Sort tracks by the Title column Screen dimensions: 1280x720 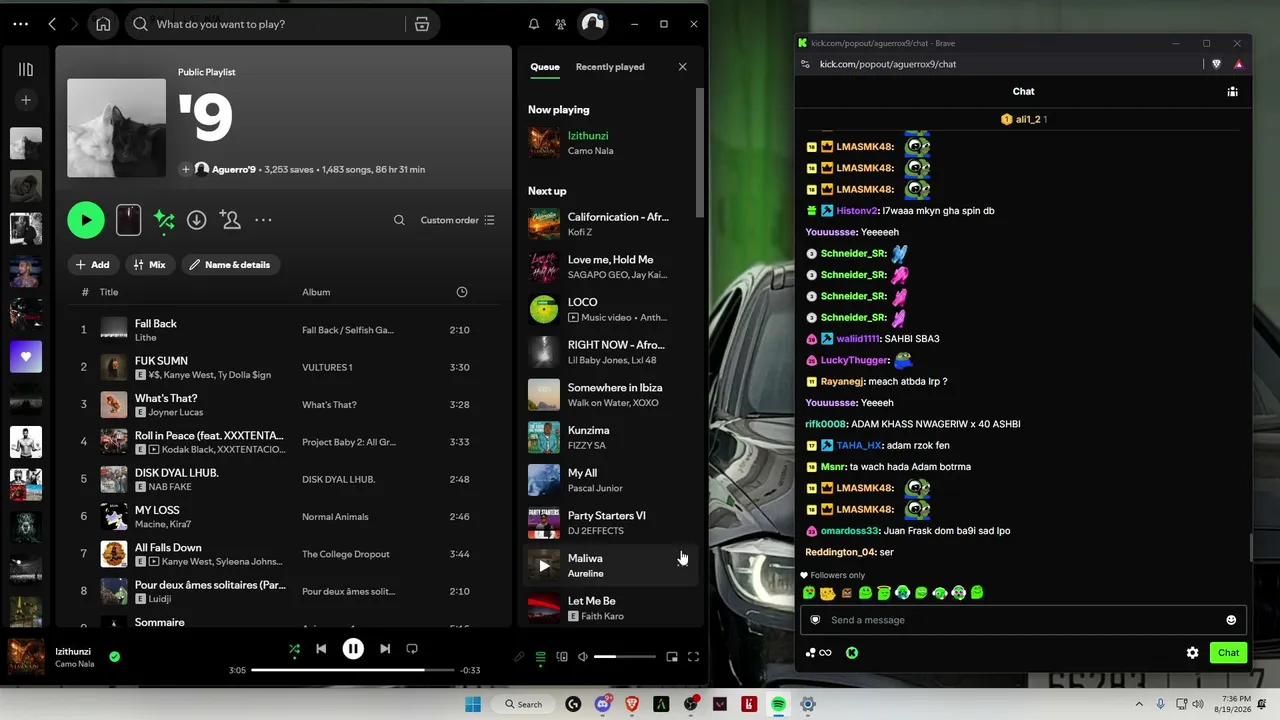point(109,292)
